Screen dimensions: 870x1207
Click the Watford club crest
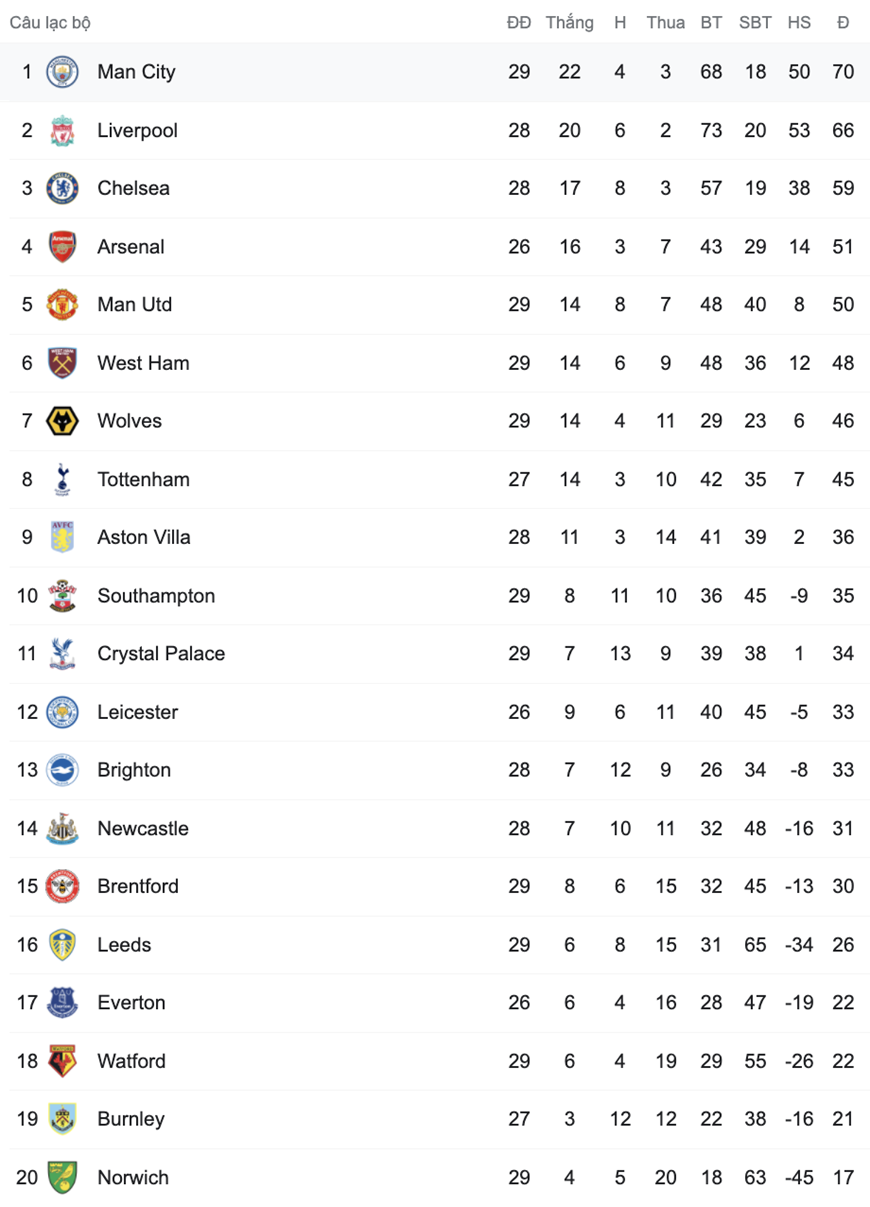[63, 1061]
